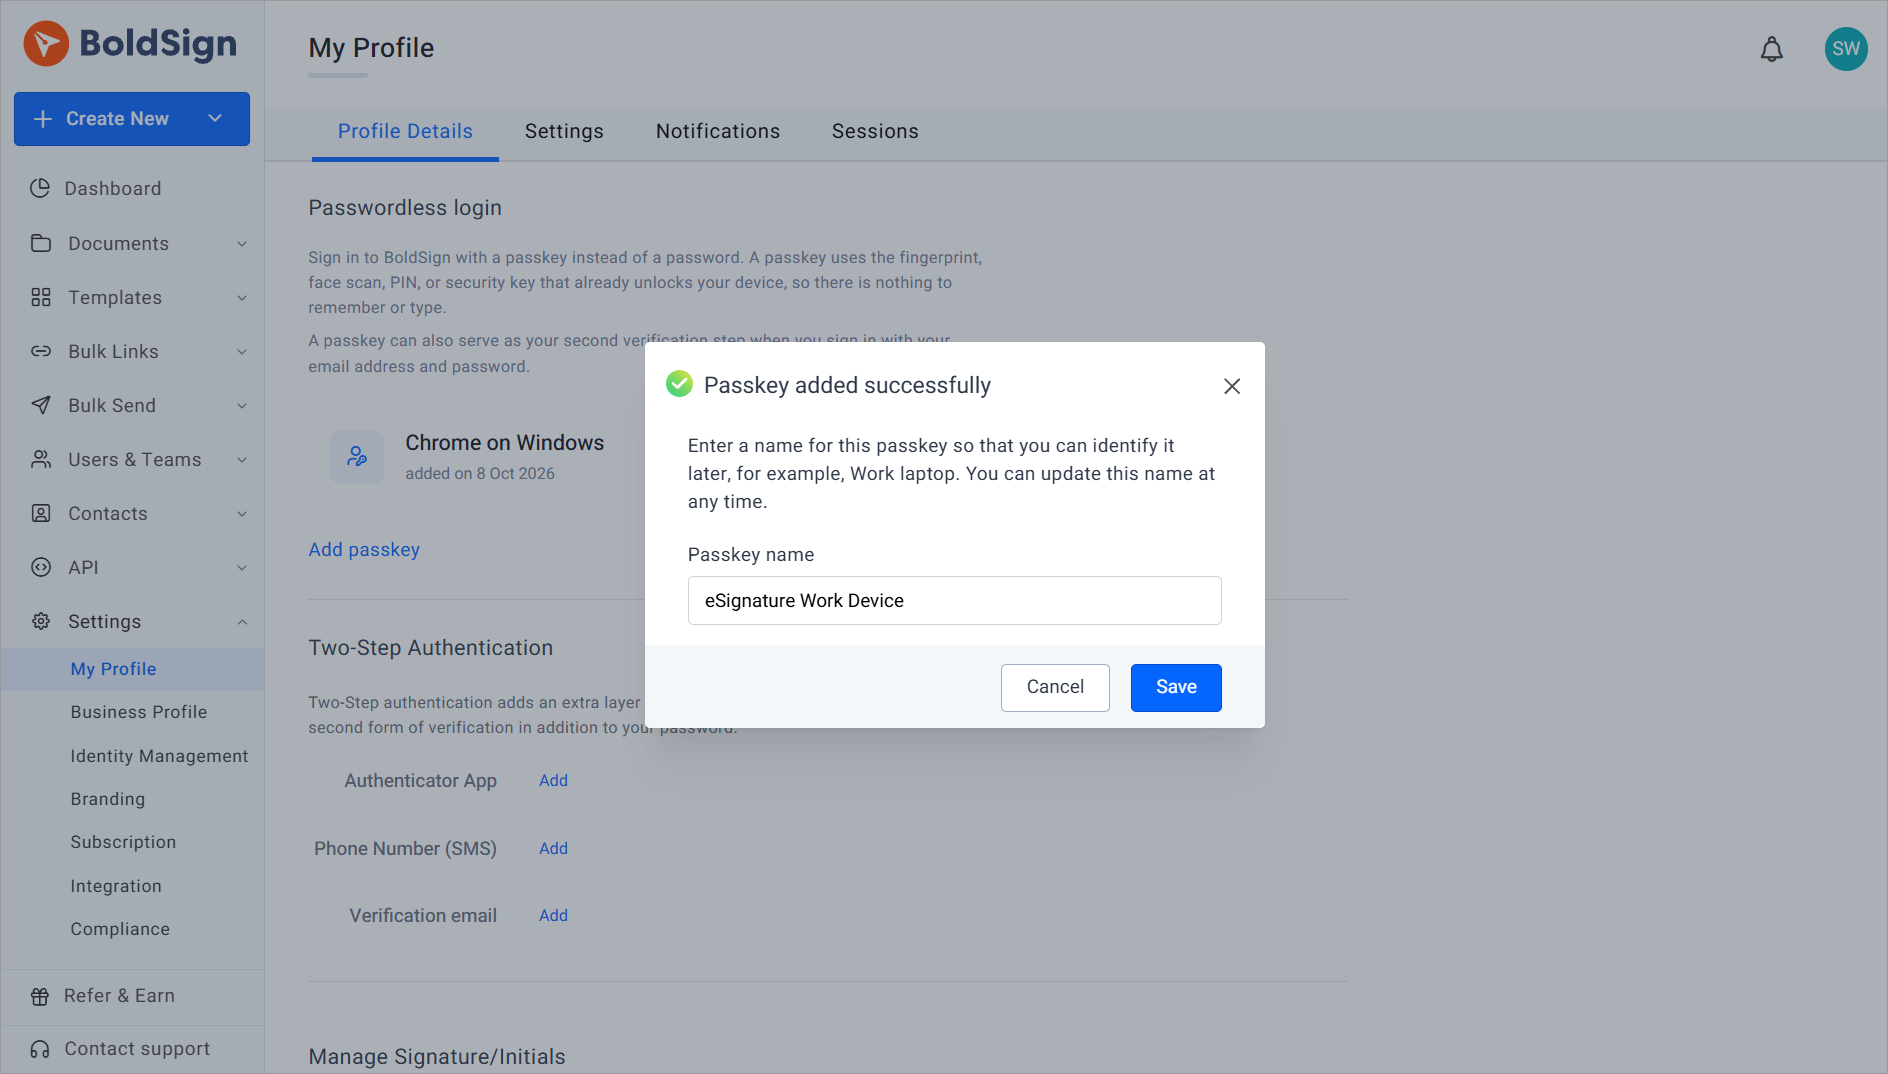
Task: Expand the Create New dropdown arrow
Action: [215, 118]
